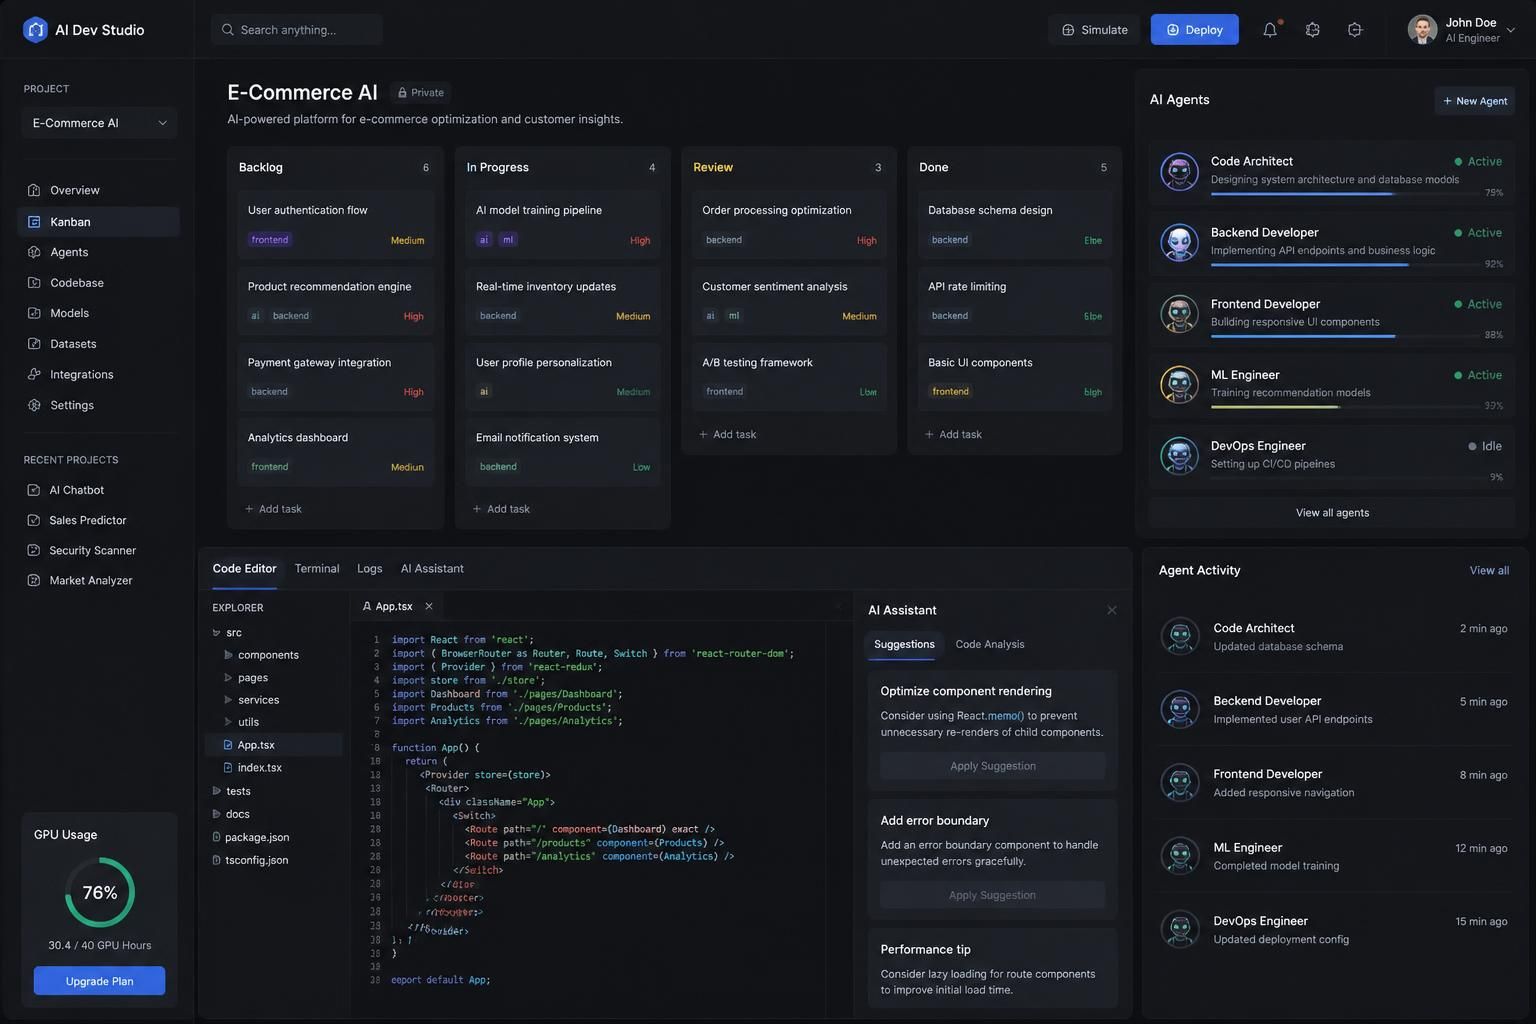Image resolution: width=1536 pixels, height=1024 pixels.
Task: Switch to the Terminal tab
Action: pyautogui.click(x=317, y=568)
